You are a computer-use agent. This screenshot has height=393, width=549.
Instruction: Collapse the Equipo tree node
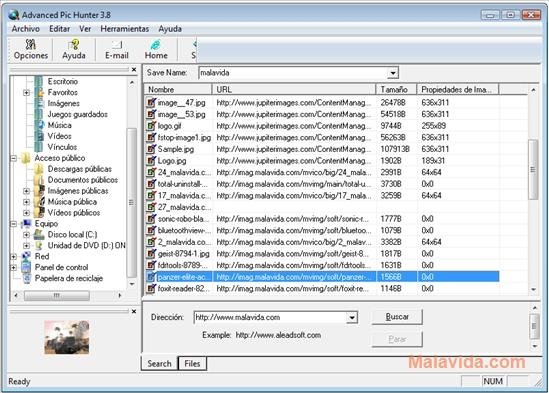(14, 223)
